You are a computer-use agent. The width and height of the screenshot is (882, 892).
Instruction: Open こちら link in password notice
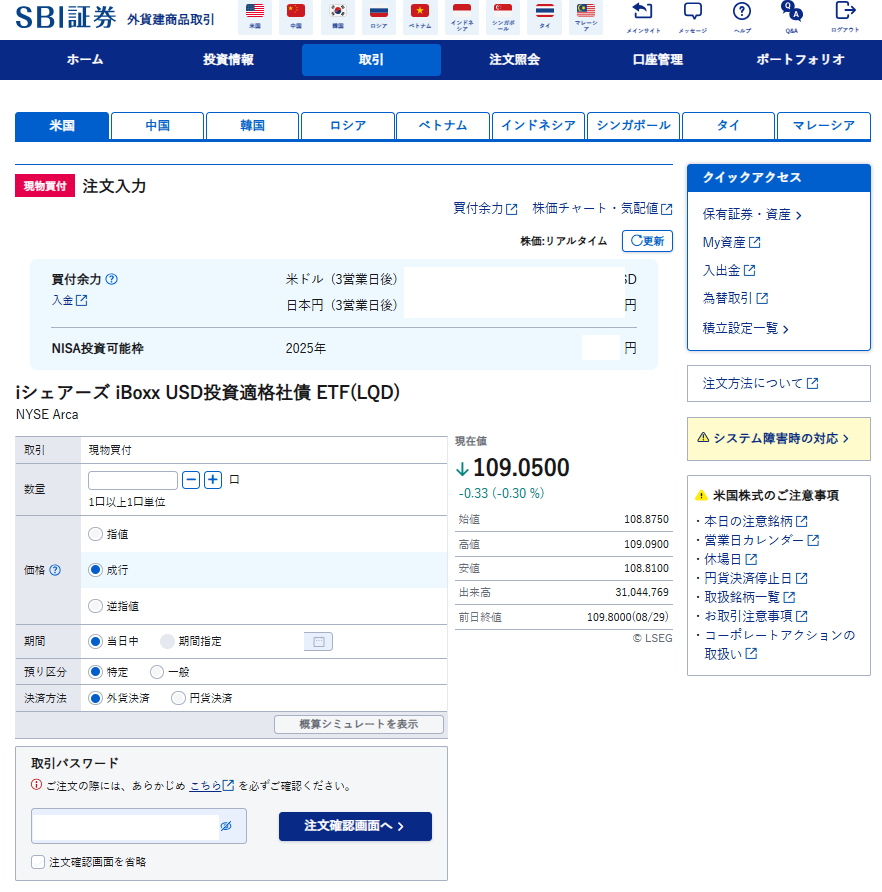point(211,786)
